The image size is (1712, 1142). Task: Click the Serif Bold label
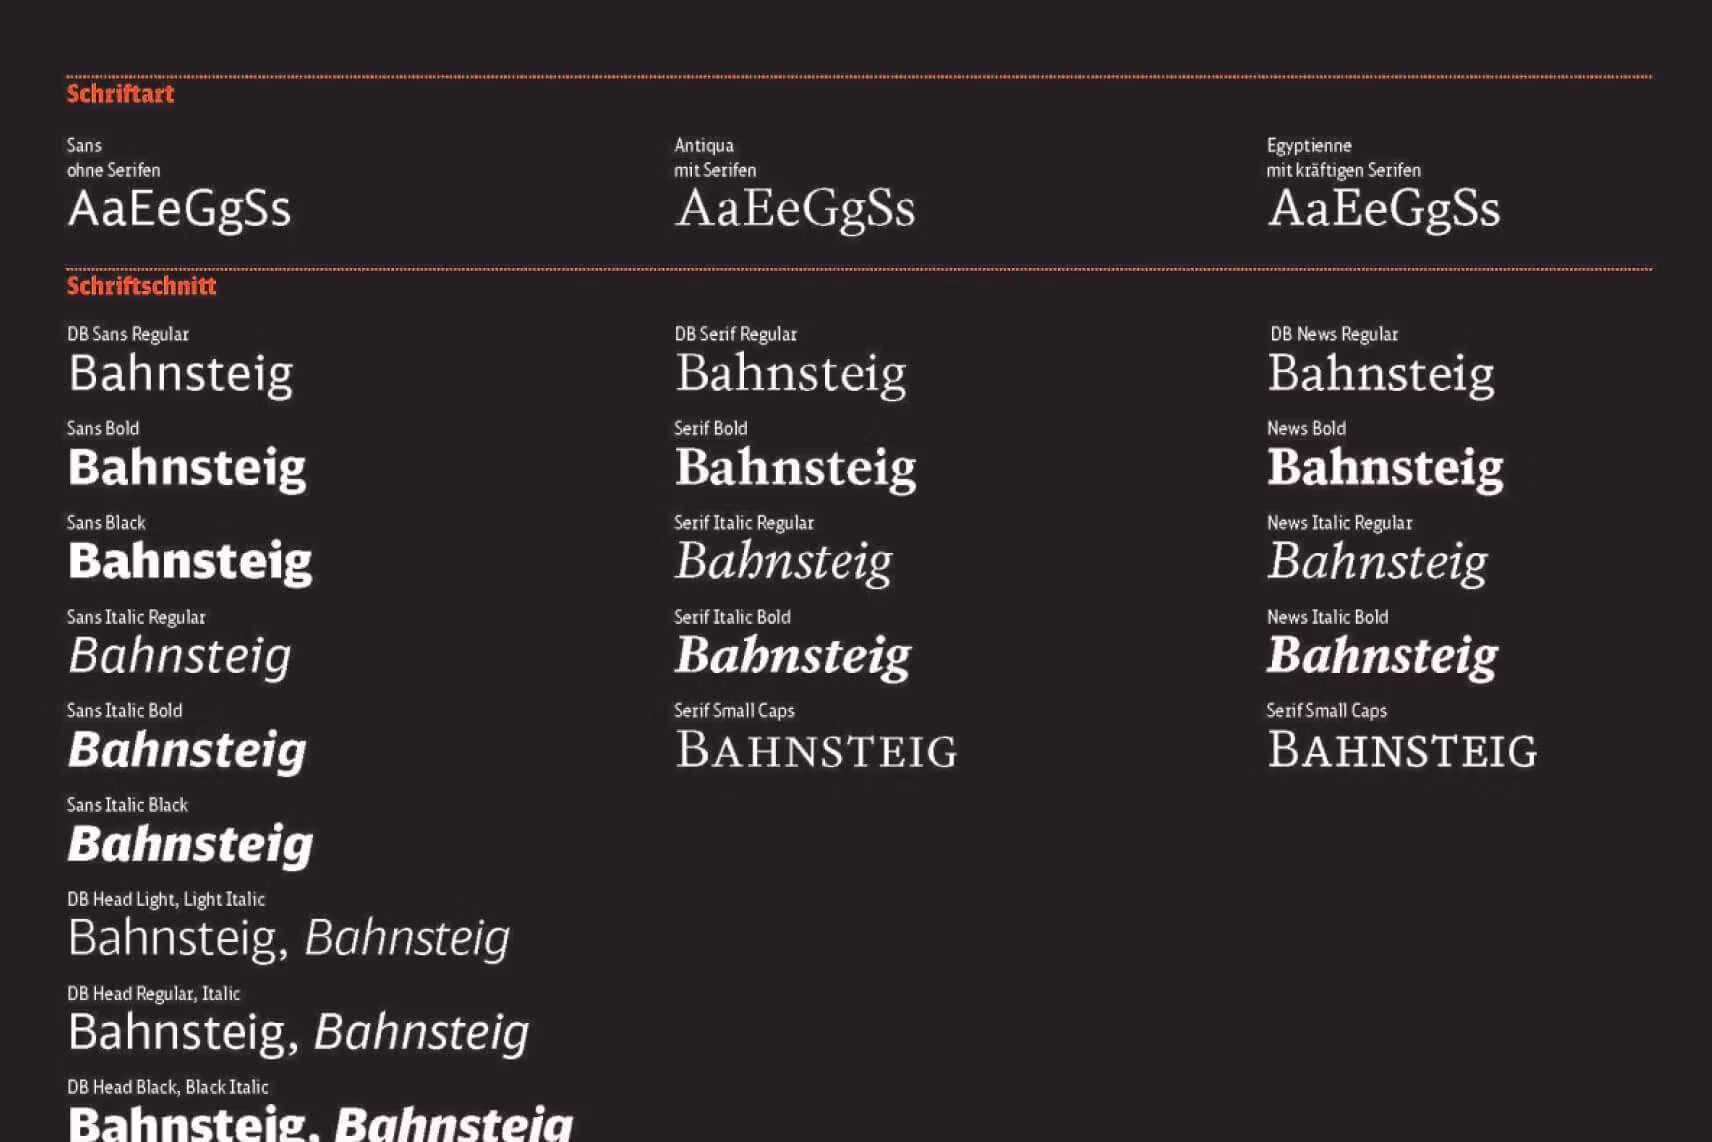pyautogui.click(x=711, y=428)
